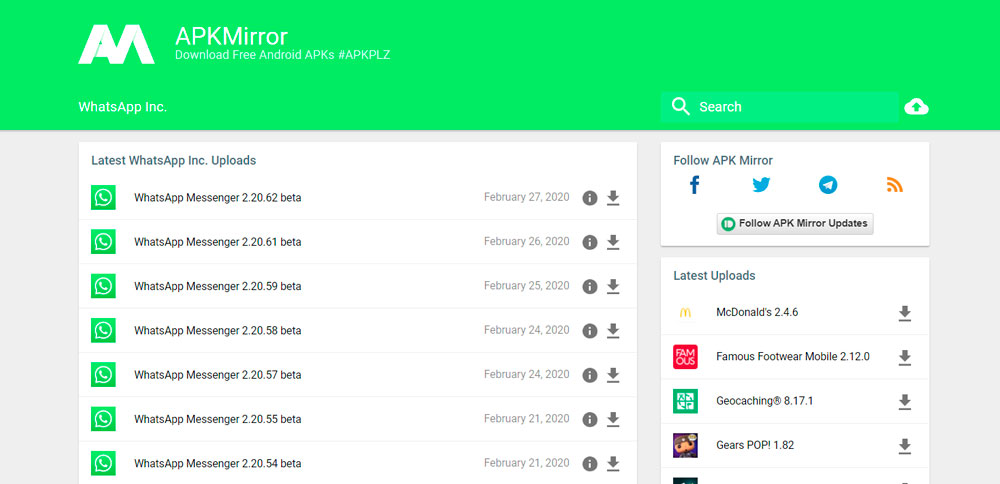Download WhatsApp Messenger 2.20.54 beta

pyautogui.click(x=613, y=463)
